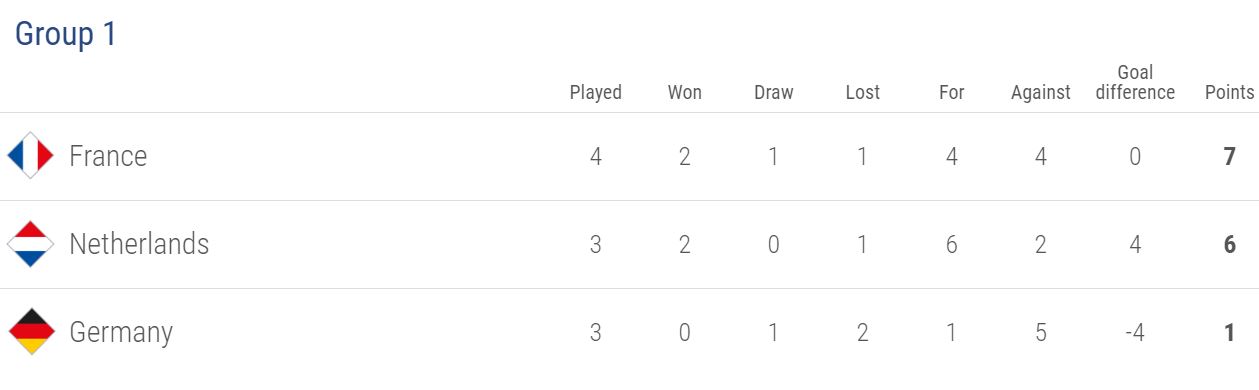Click the For column header

pyautogui.click(x=952, y=92)
